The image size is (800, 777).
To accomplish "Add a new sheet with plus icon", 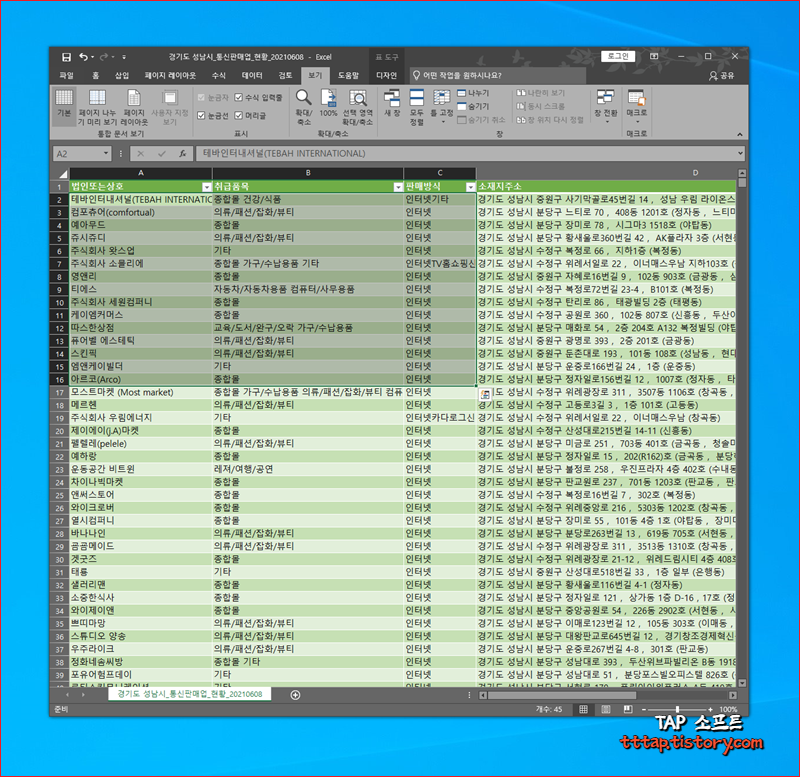I will tap(295, 695).
